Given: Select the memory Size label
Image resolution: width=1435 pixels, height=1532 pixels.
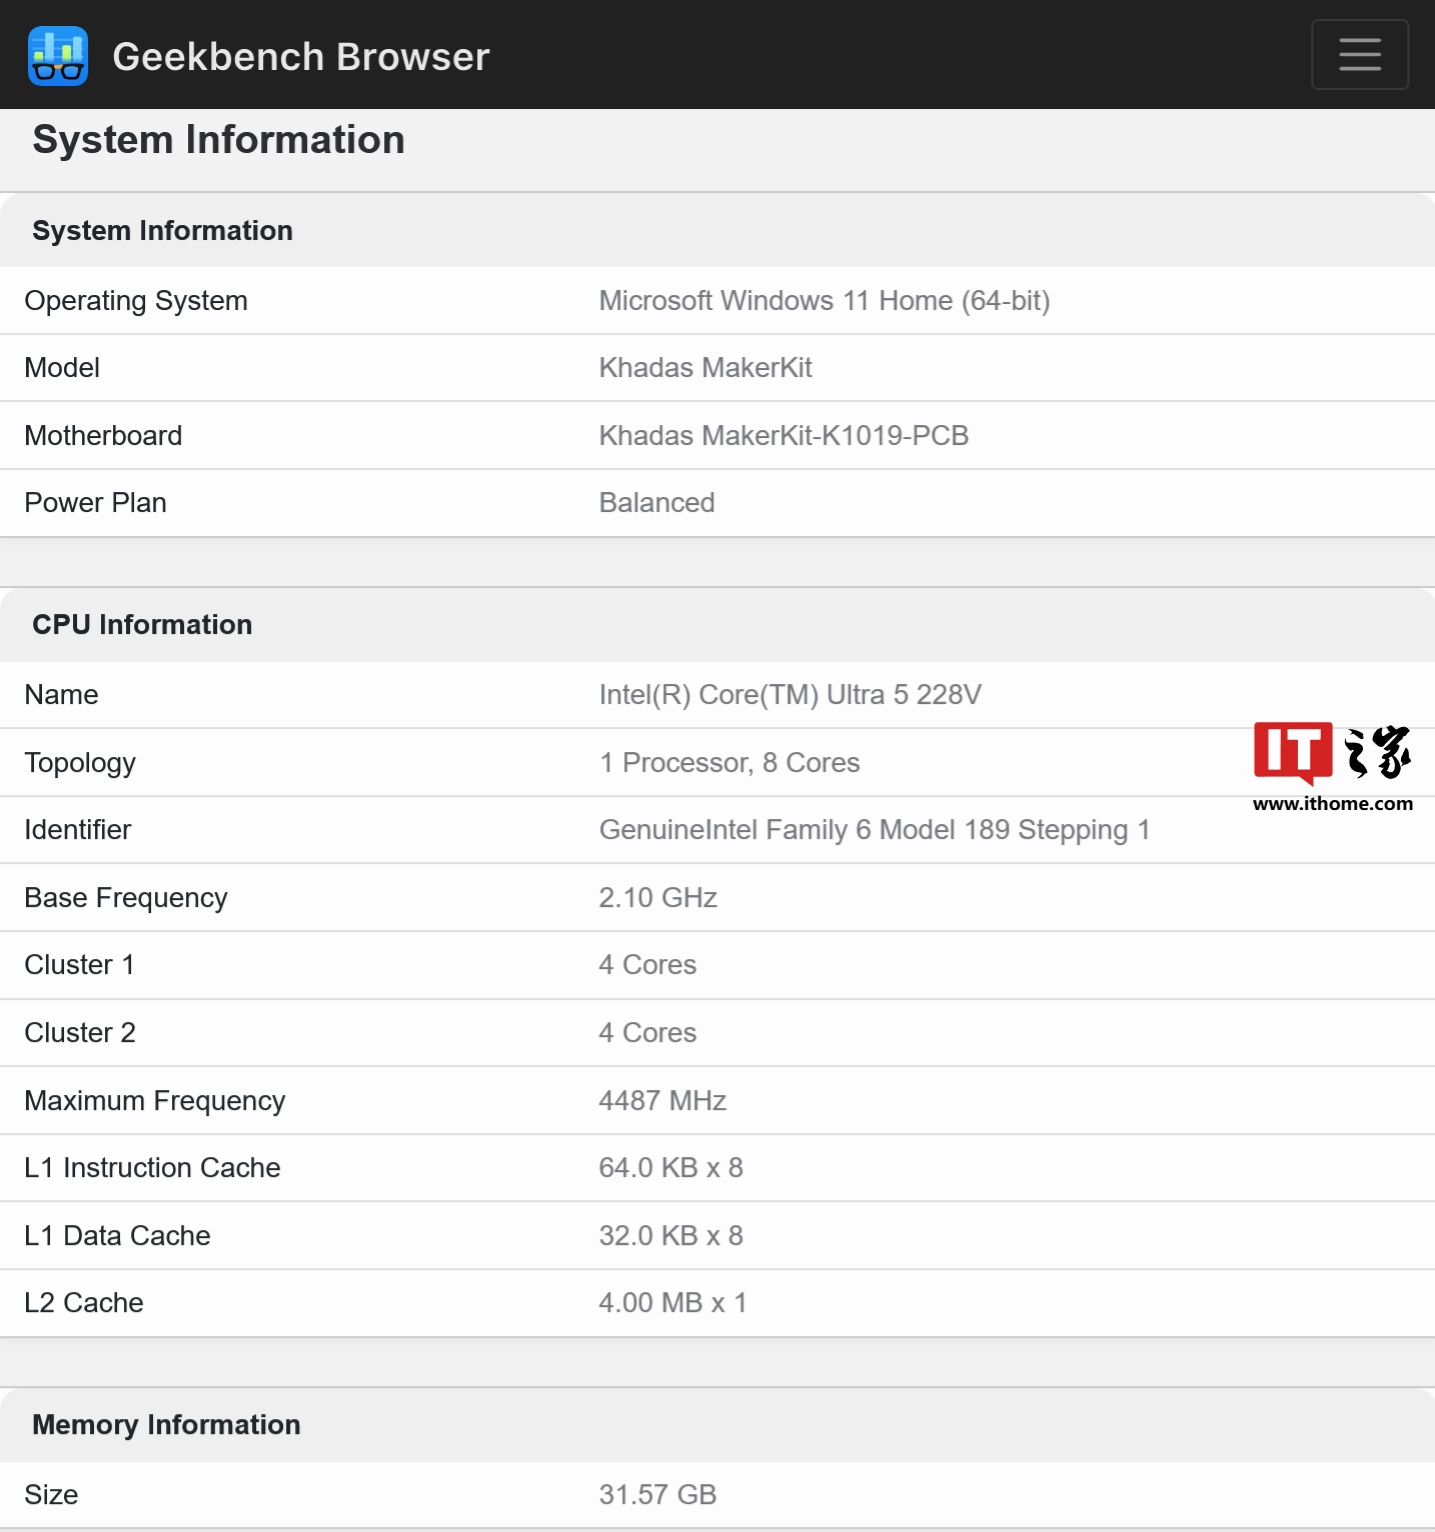Looking at the screenshot, I should tap(52, 1495).
